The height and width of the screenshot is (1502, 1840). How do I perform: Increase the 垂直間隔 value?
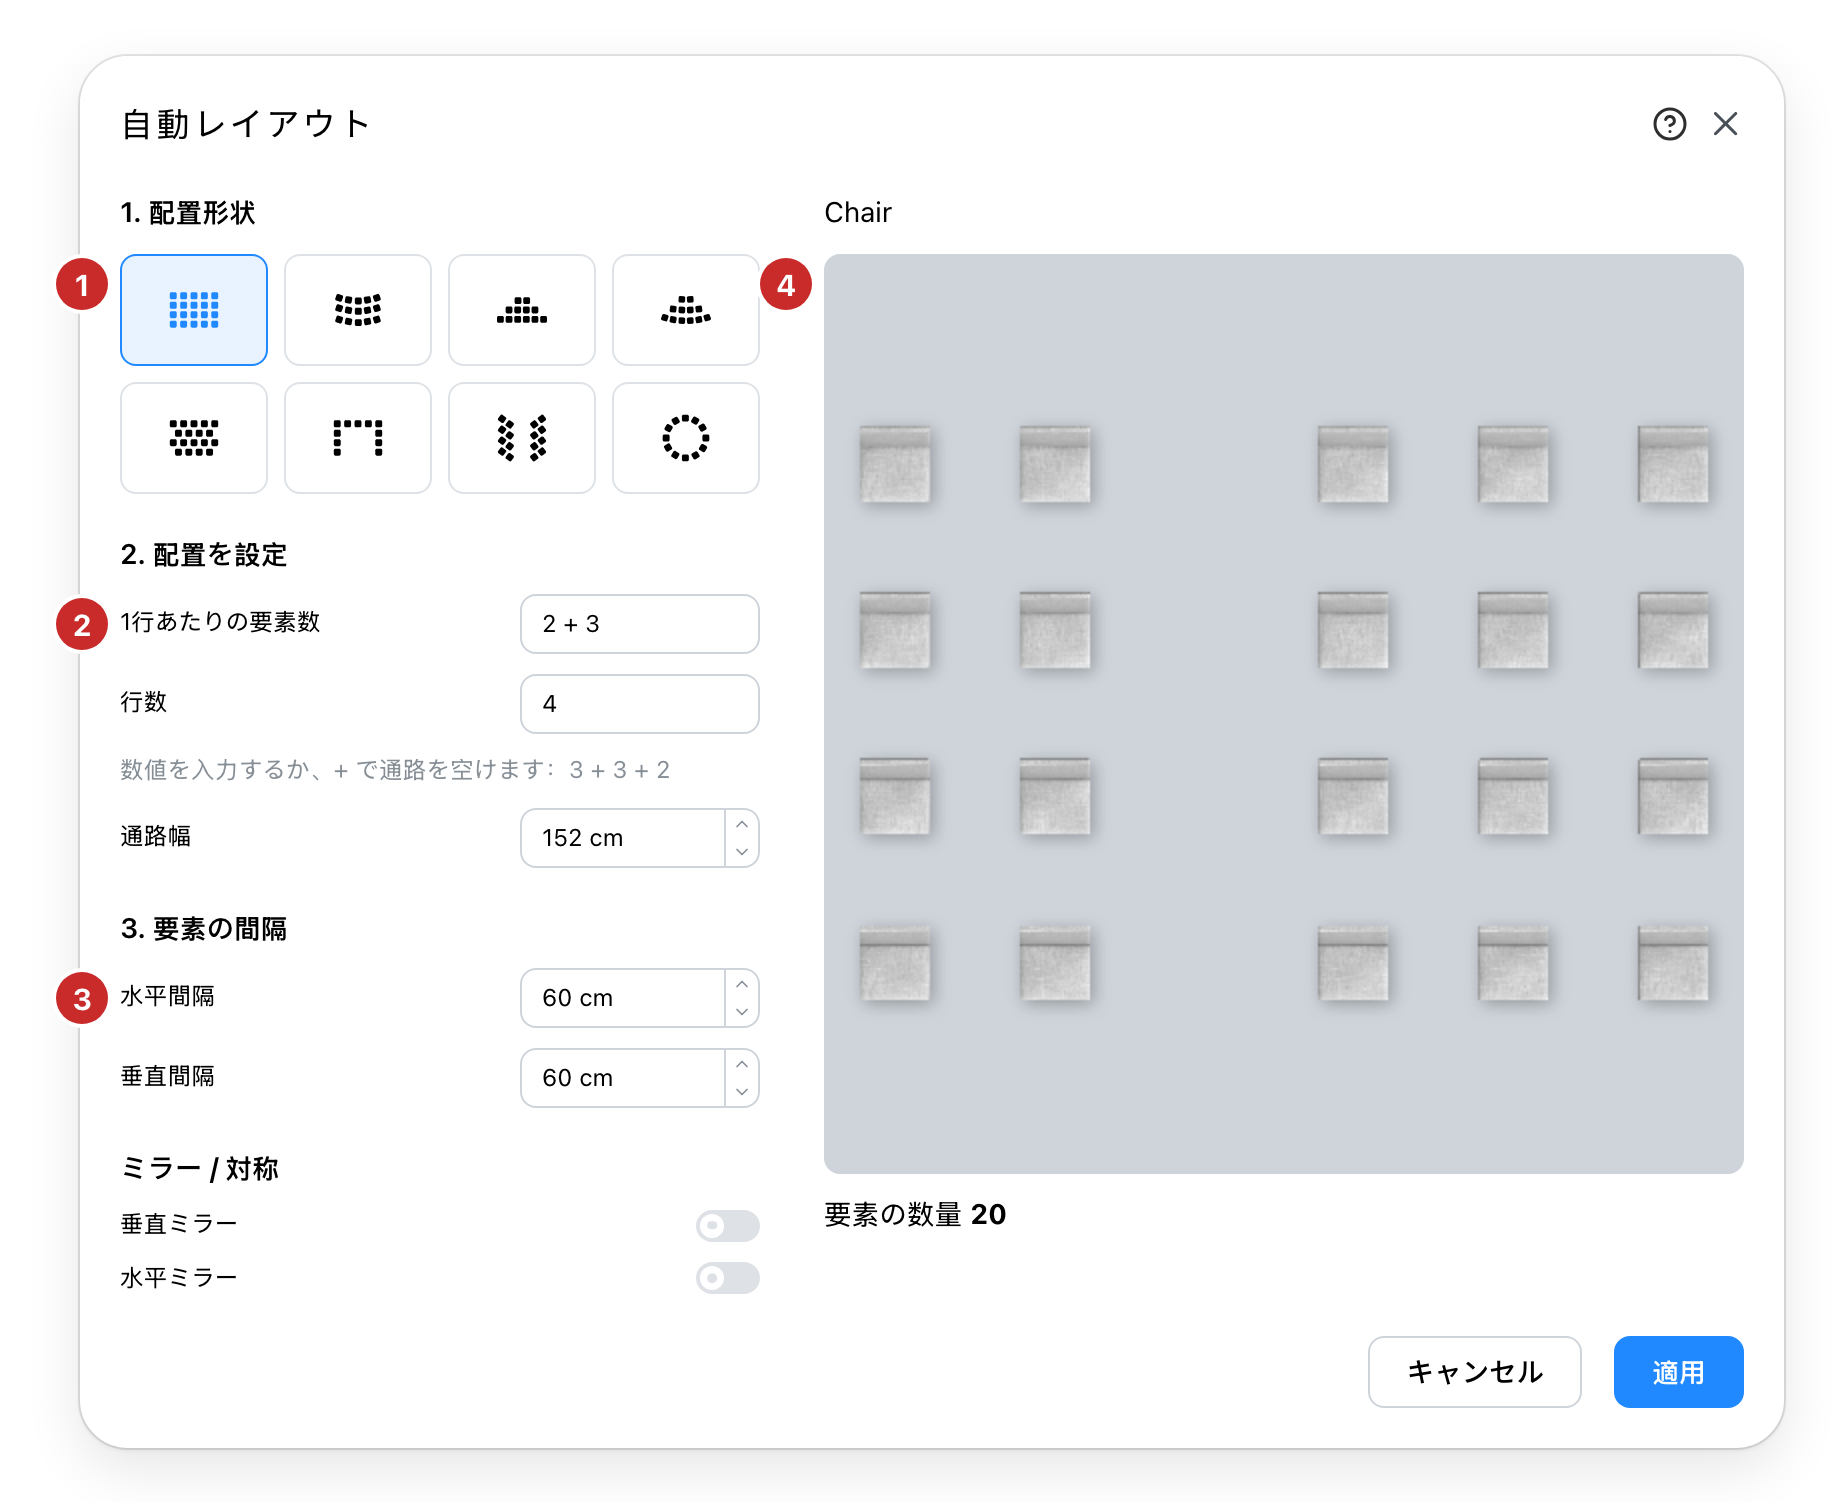pos(742,1064)
